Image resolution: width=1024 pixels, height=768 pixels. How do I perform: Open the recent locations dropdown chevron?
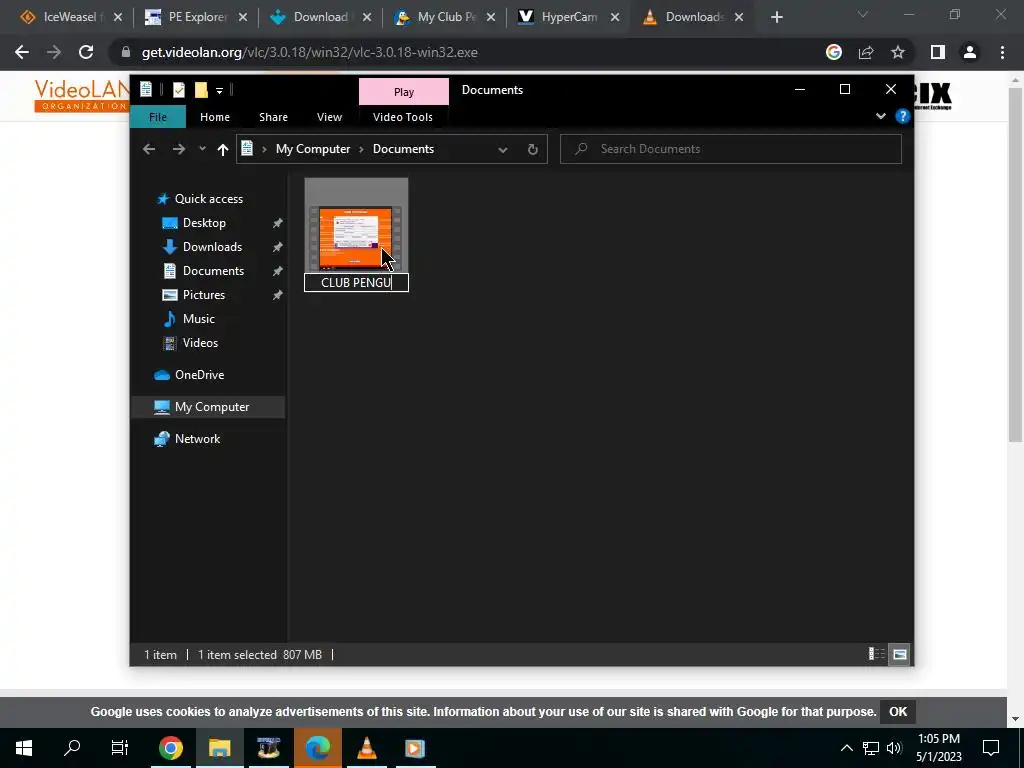[202, 149]
